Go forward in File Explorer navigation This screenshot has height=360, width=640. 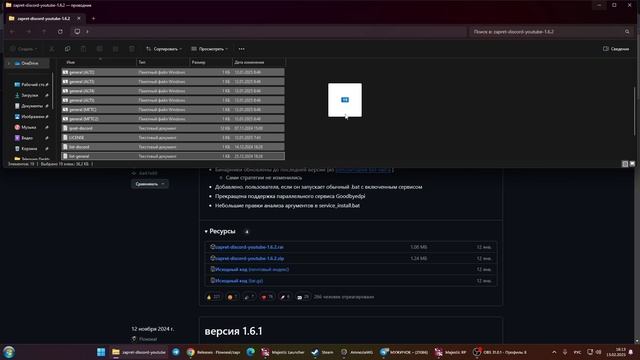pos(29,31)
